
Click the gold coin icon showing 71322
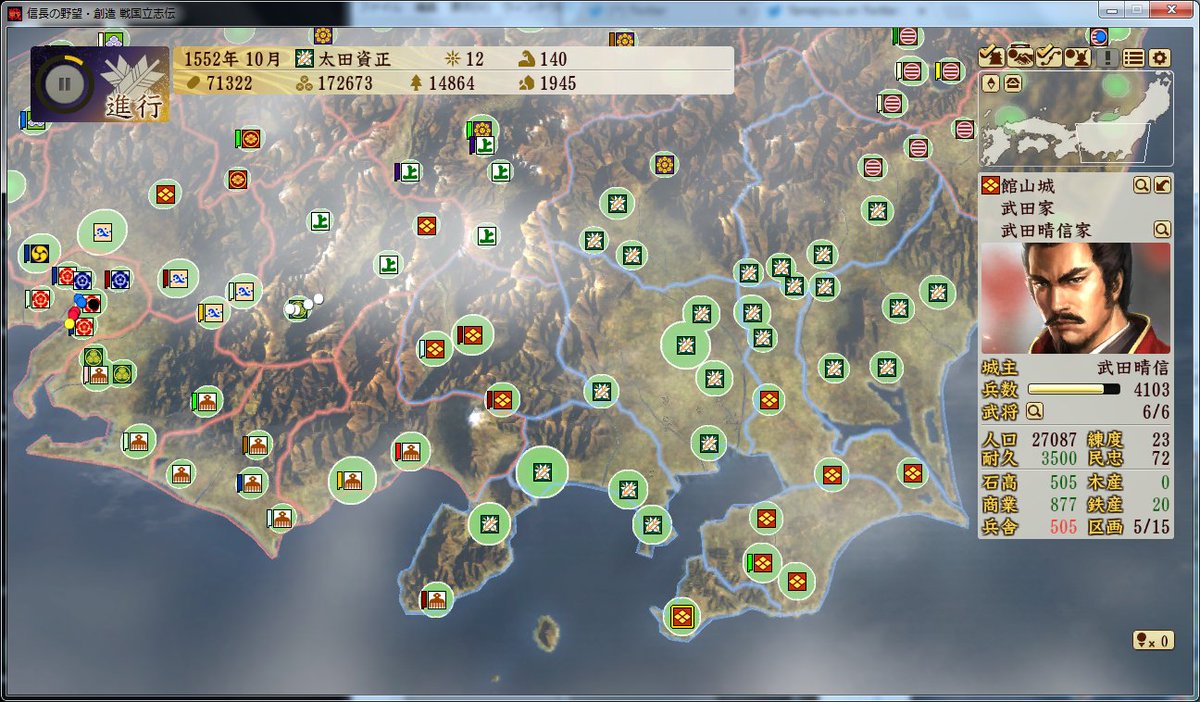pos(192,83)
